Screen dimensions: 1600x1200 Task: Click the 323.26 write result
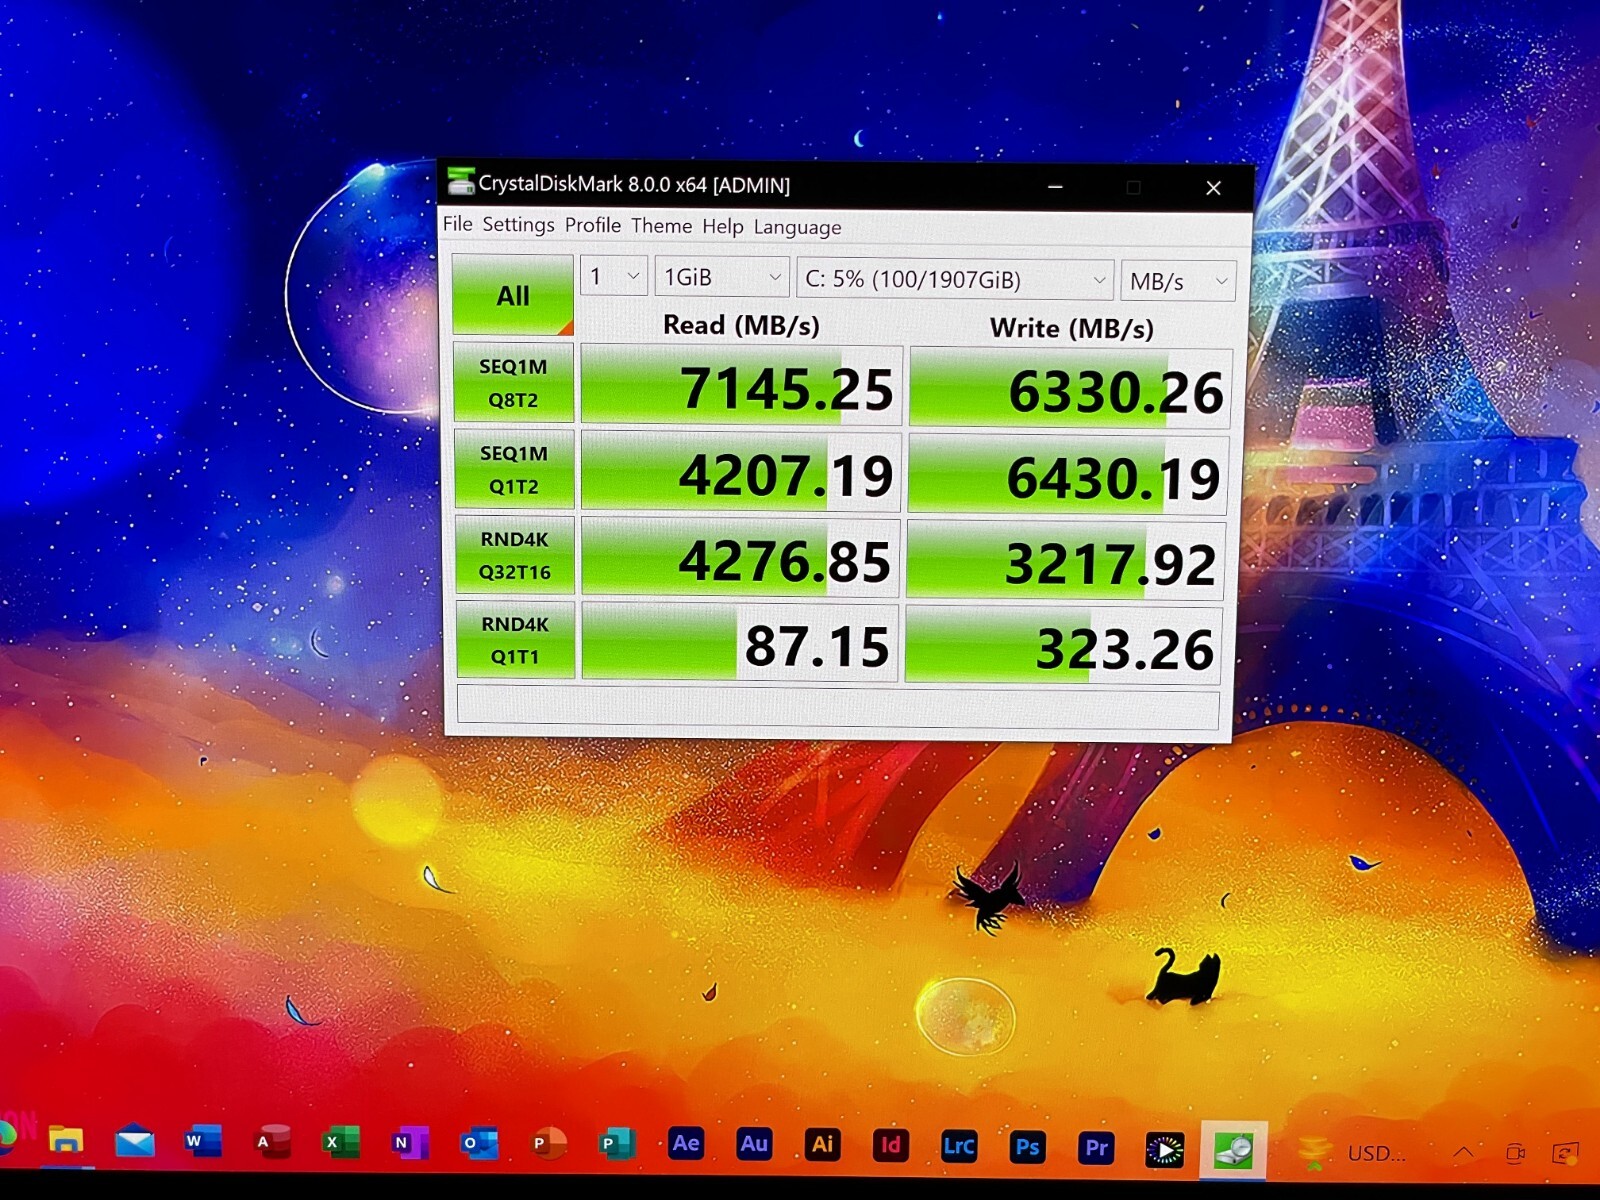coord(1063,646)
